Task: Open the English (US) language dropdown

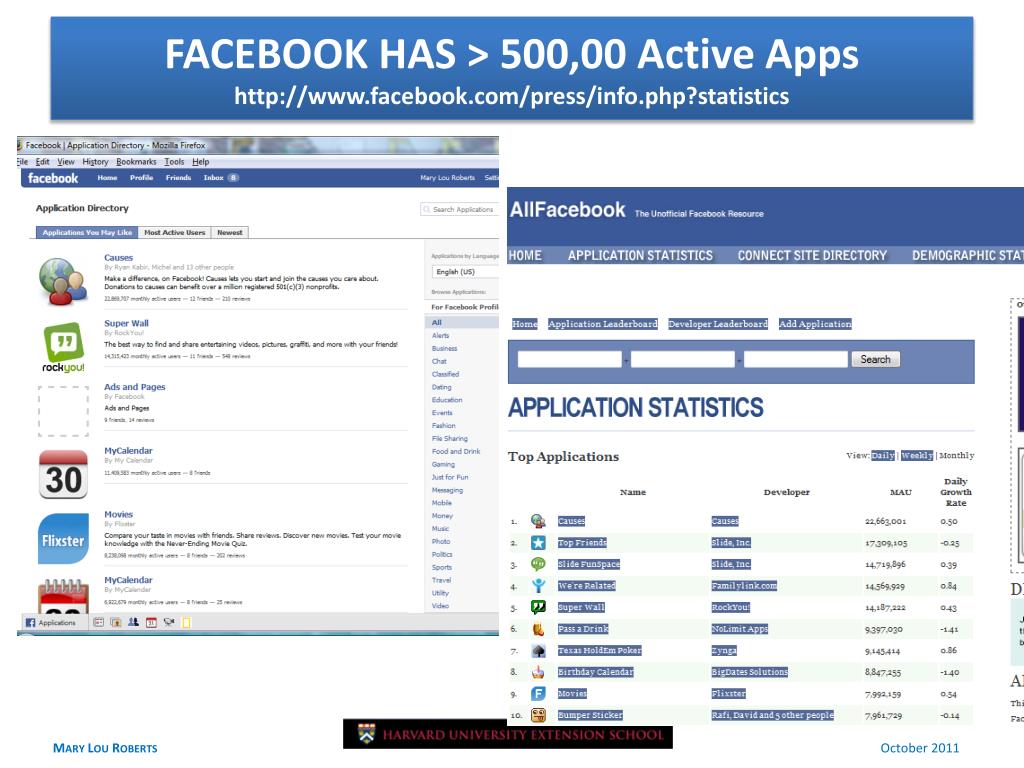Action: pyautogui.click(x=465, y=272)
